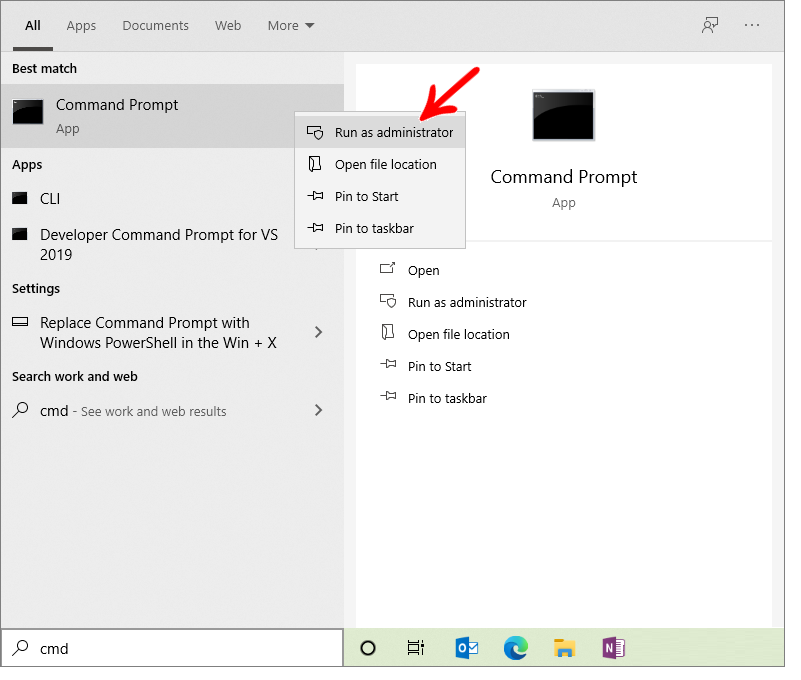The image size is (801, 680).
Task: Expand the cmd web results chevron
Action: click(x=319, y=410)
